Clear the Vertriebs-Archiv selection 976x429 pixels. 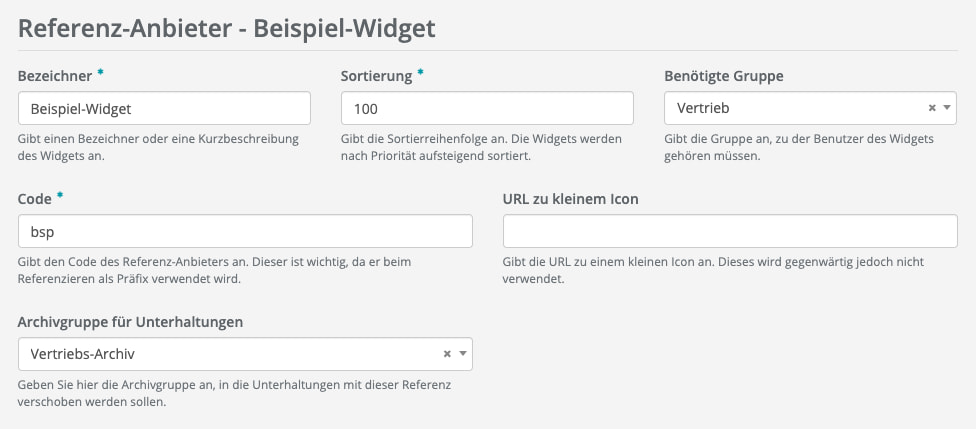point(448,354)
